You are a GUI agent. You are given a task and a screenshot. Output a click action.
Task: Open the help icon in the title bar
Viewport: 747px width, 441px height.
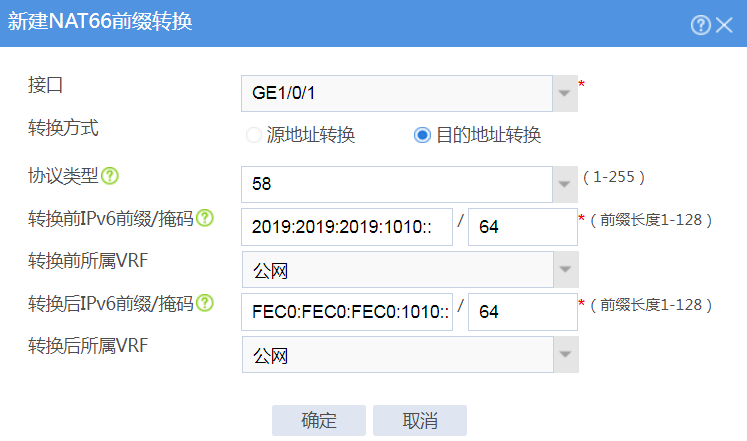click(x=700, y=25)
